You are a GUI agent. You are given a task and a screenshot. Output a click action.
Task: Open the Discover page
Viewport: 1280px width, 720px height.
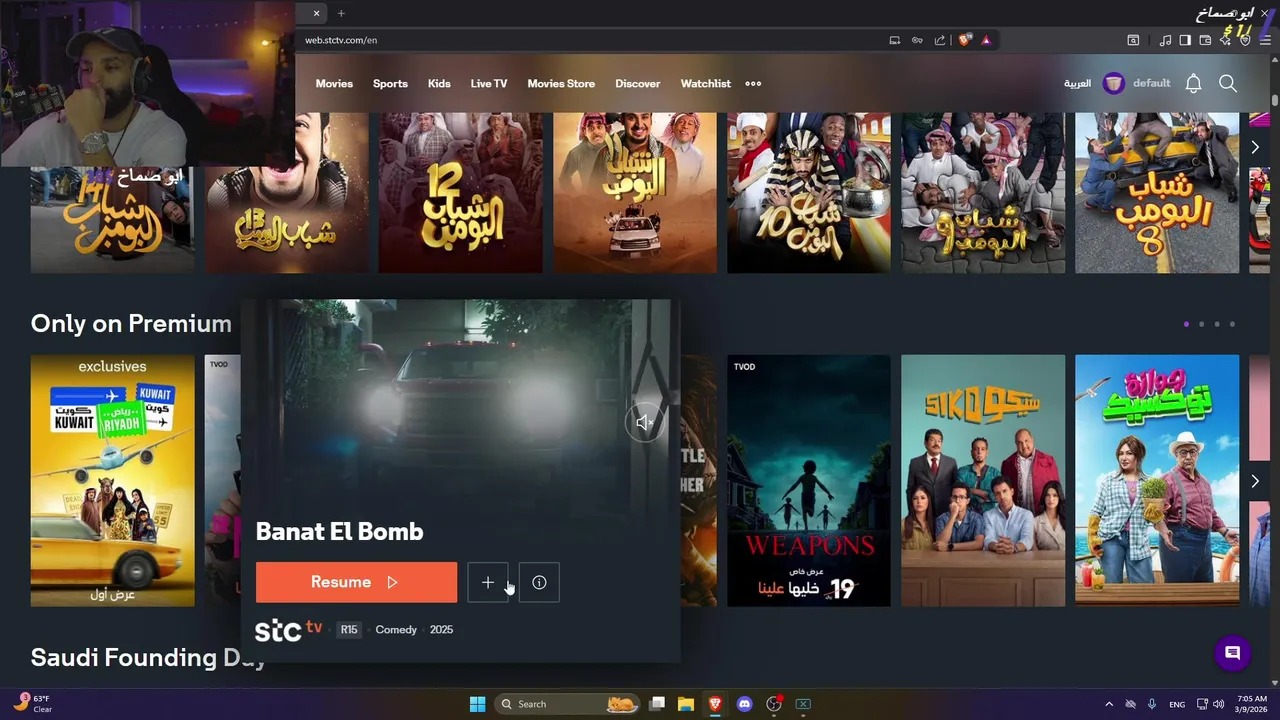click(x=638, y=84)
